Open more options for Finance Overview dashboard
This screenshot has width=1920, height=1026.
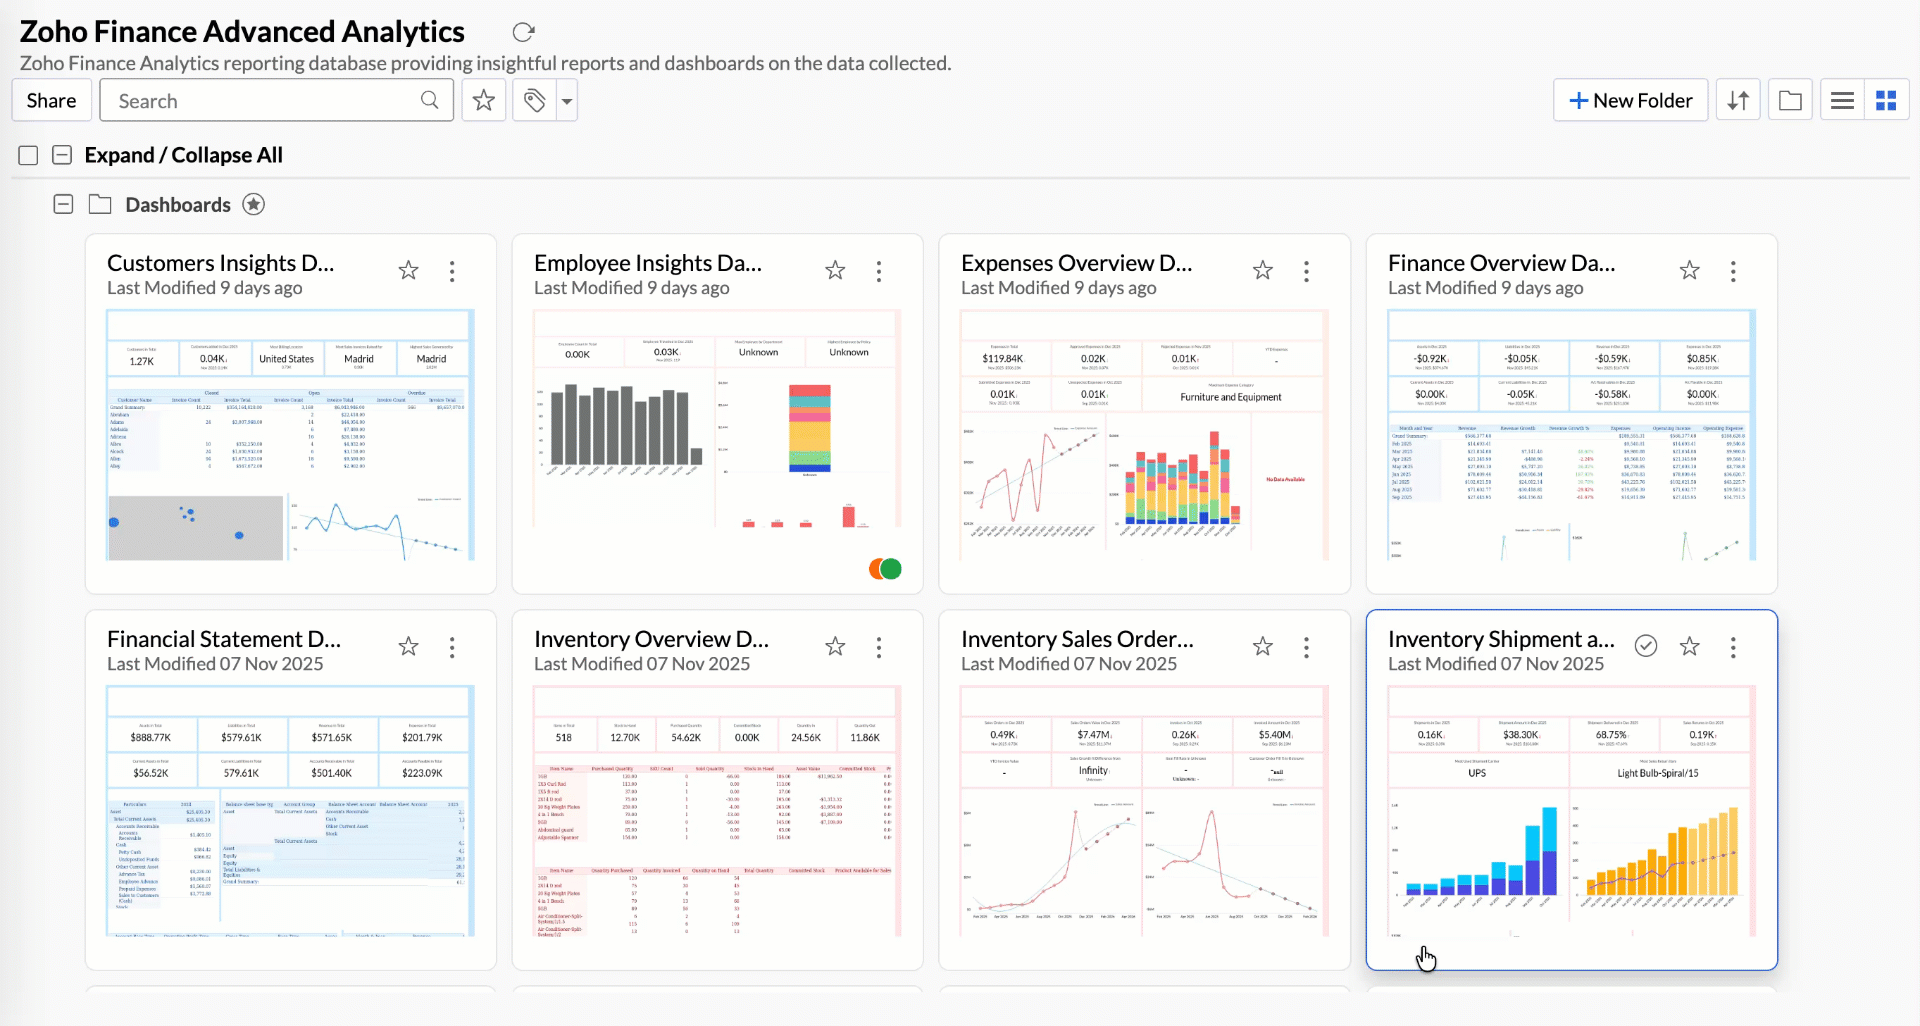point(1733,271)
